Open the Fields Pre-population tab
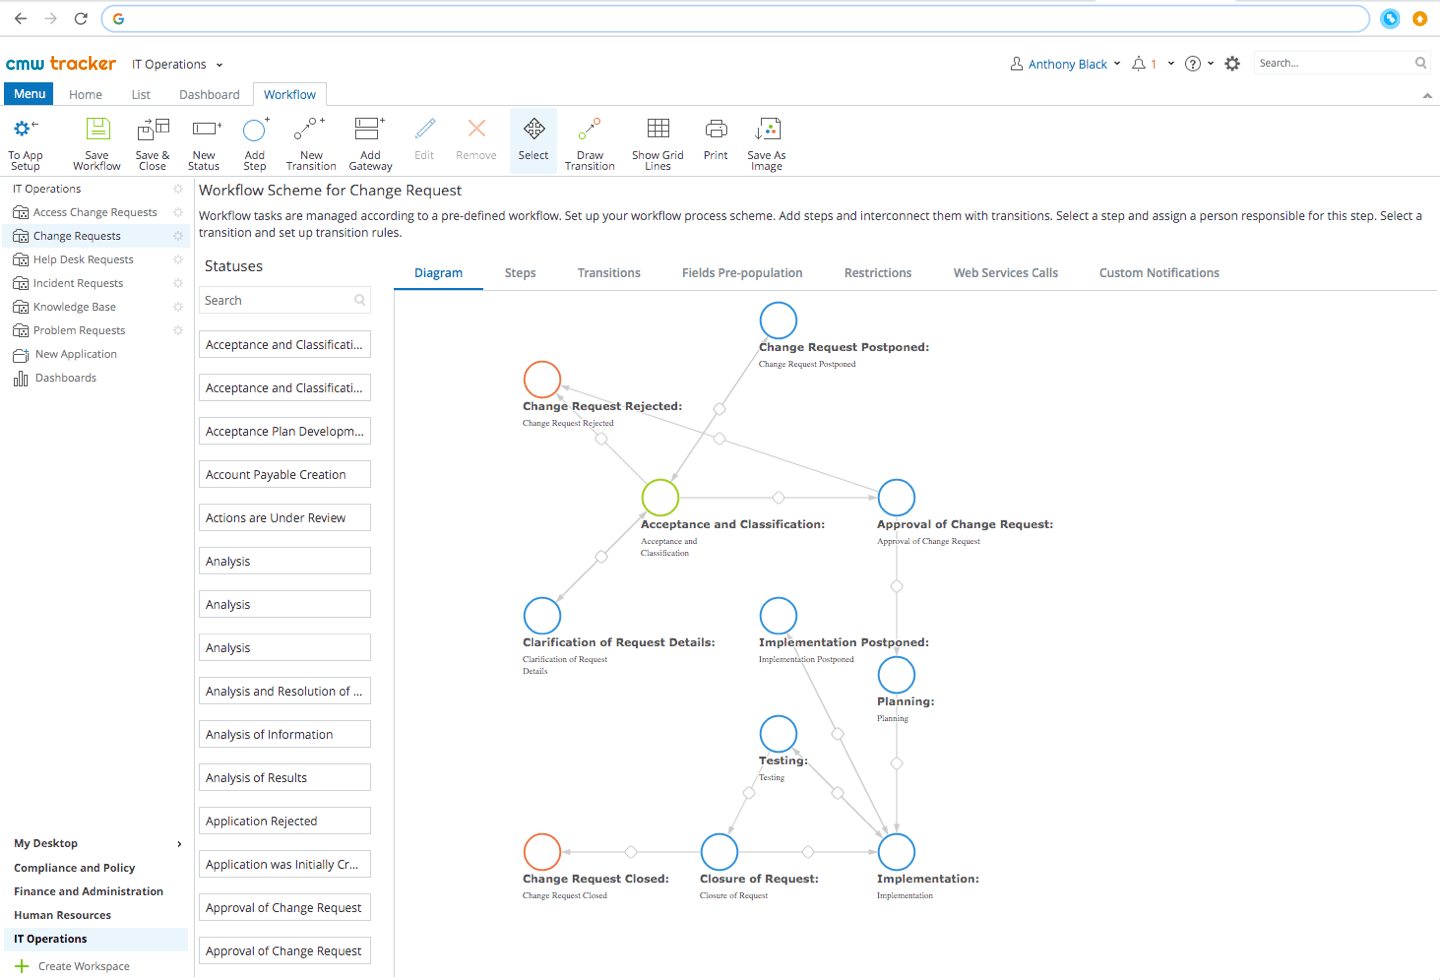Image resolution: width=1440 pixels, height=980 pixels. (742, 273)
